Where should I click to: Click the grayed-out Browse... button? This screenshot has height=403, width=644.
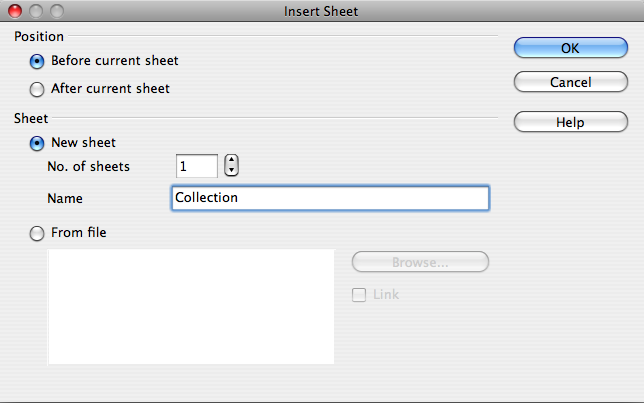[420, 262]
